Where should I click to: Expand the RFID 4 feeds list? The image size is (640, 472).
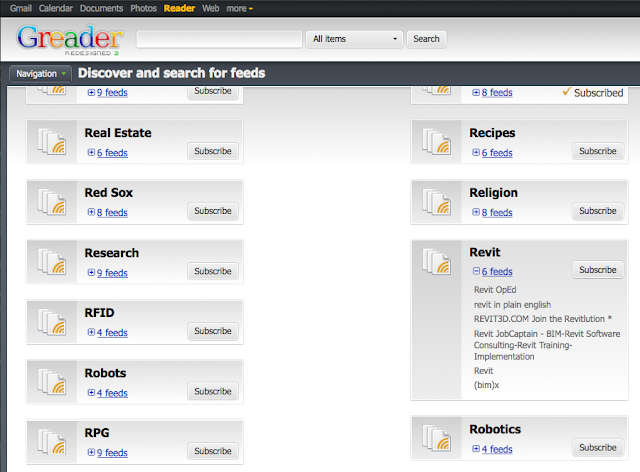click(x=108, y=333)
